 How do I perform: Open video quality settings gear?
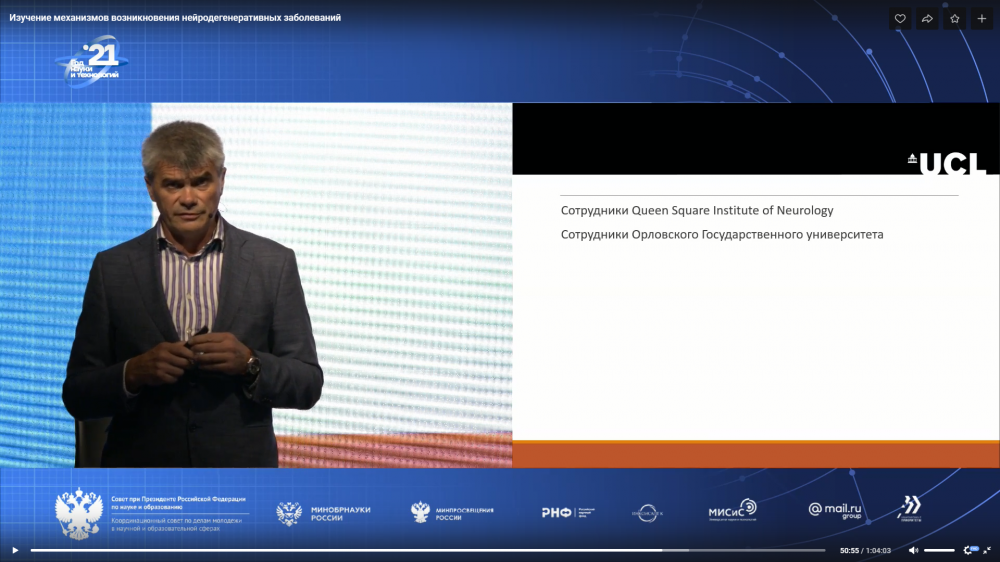click(x=968, y=550)
